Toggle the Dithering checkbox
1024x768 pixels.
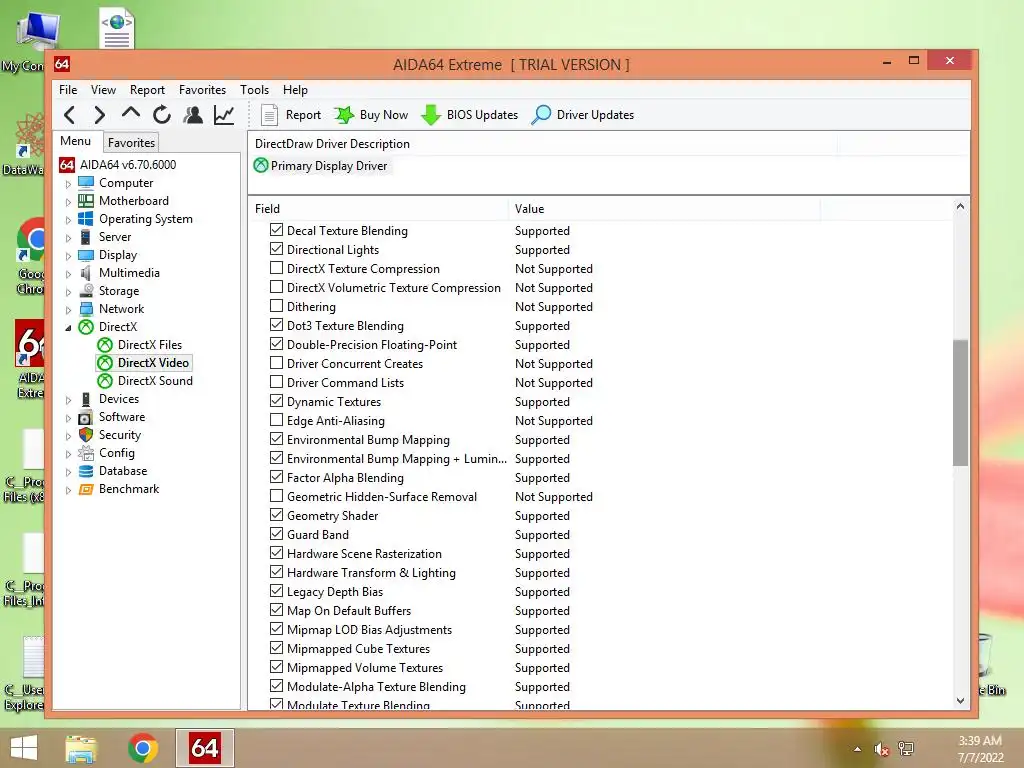pos(276,306)
